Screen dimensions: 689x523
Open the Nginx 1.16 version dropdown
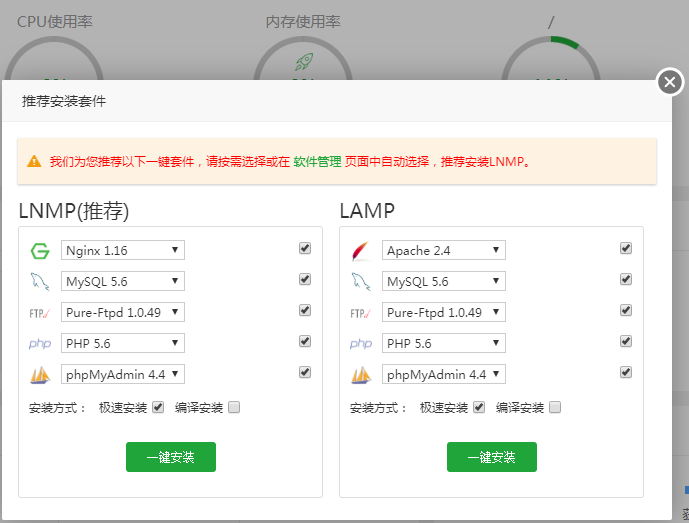pyautogui.click(x=123, y=250)
